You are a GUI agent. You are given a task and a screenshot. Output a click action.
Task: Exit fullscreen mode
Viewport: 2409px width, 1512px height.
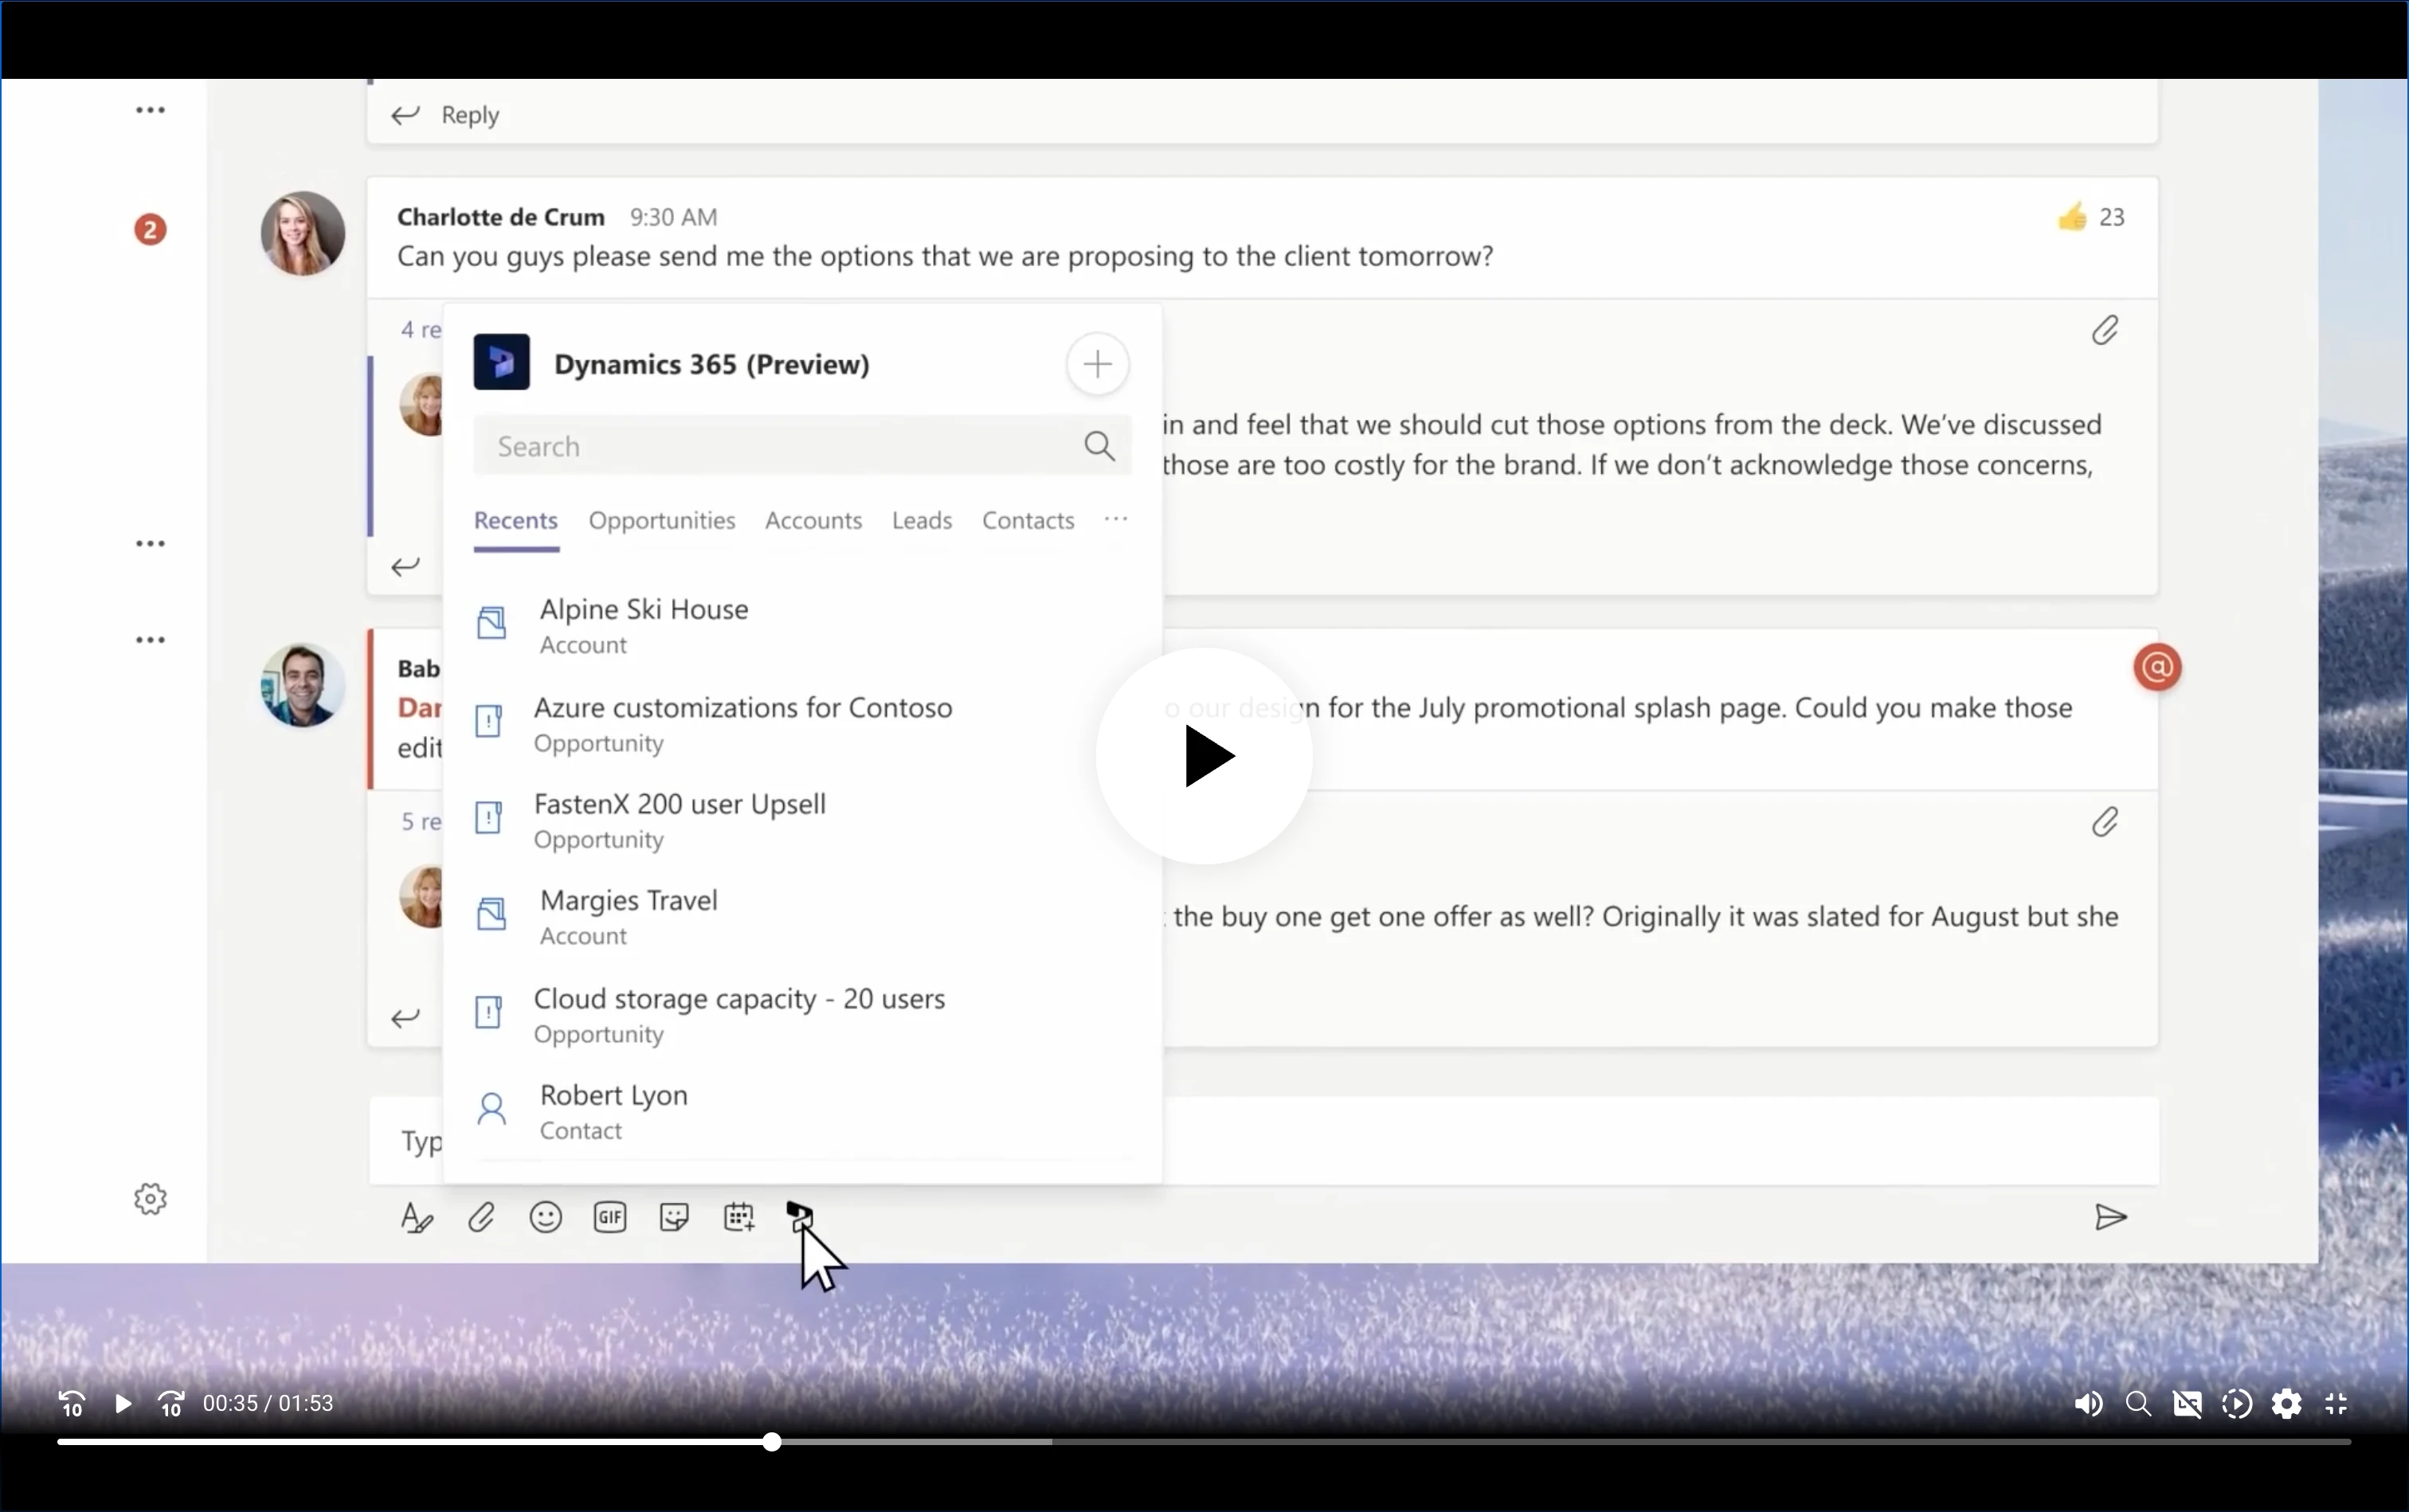2336,1404
